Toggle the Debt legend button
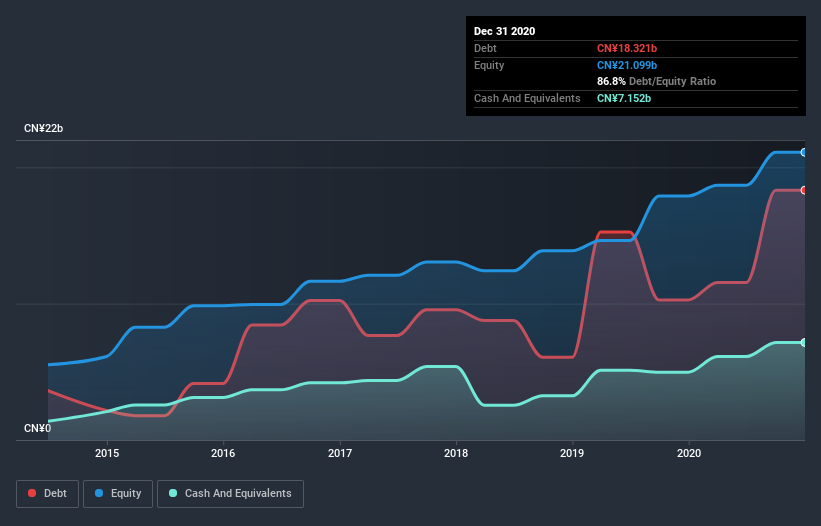 pos(48,494)
